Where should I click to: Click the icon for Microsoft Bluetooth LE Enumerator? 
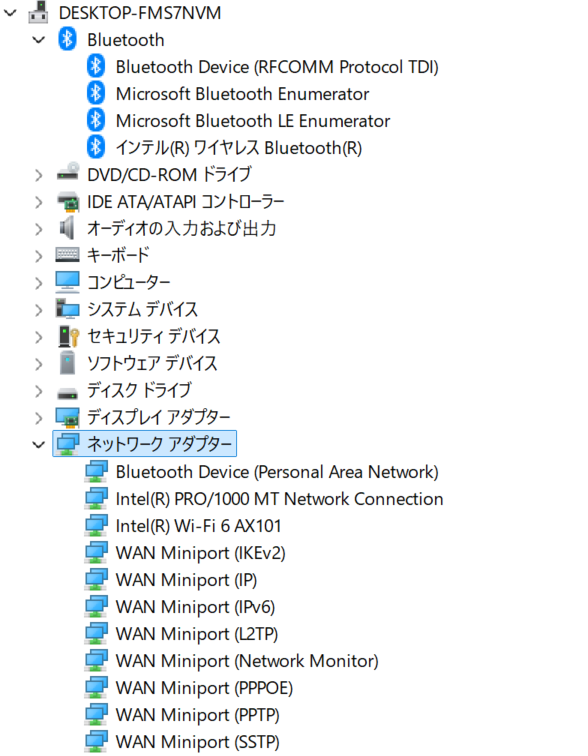(96, 120)
